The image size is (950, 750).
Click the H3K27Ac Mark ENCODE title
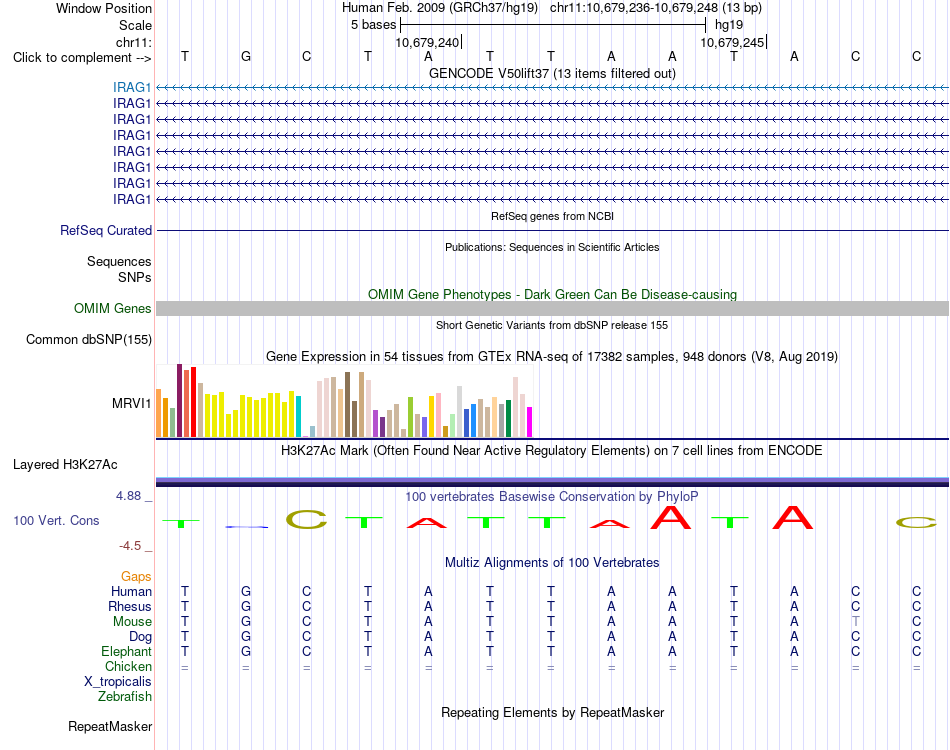(552, 451)
